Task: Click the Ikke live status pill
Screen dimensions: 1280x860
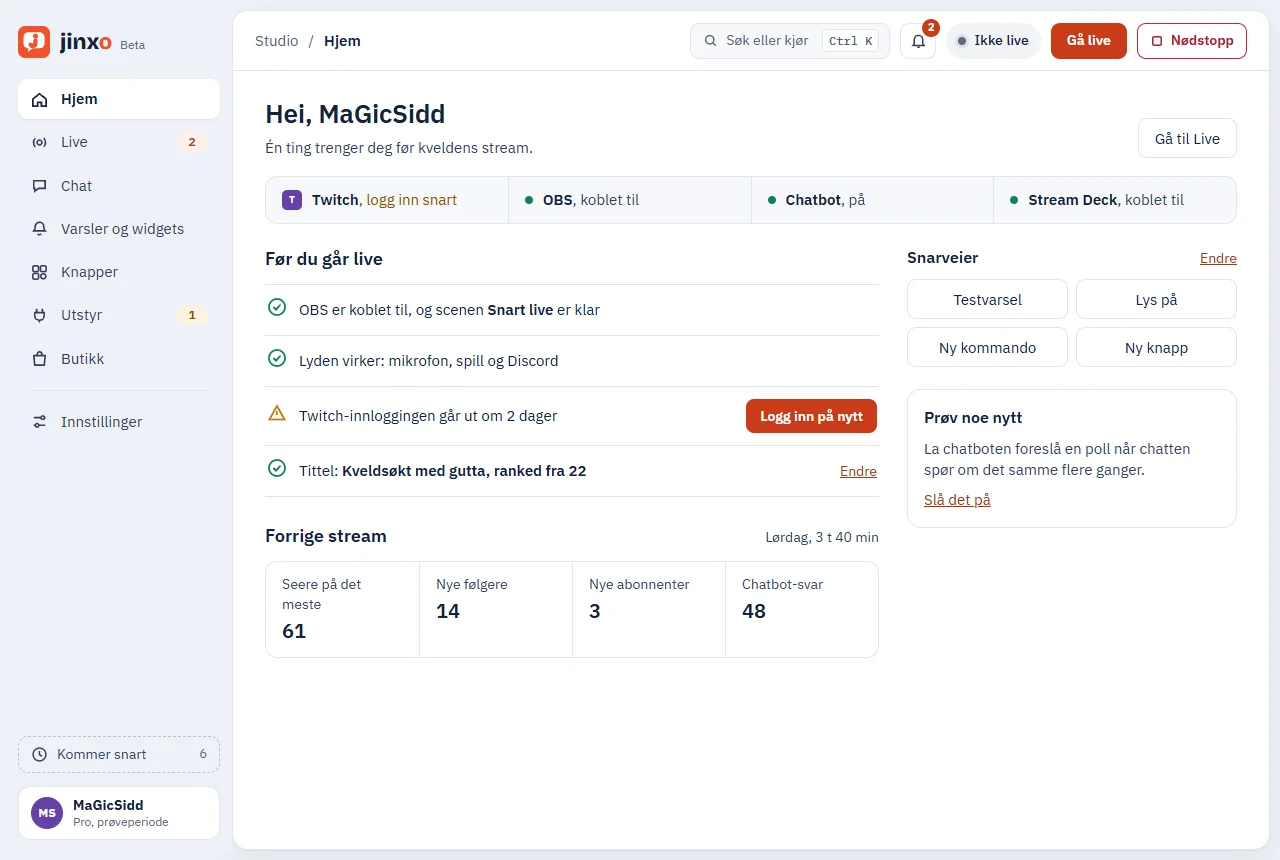Action: click(993, 41)
